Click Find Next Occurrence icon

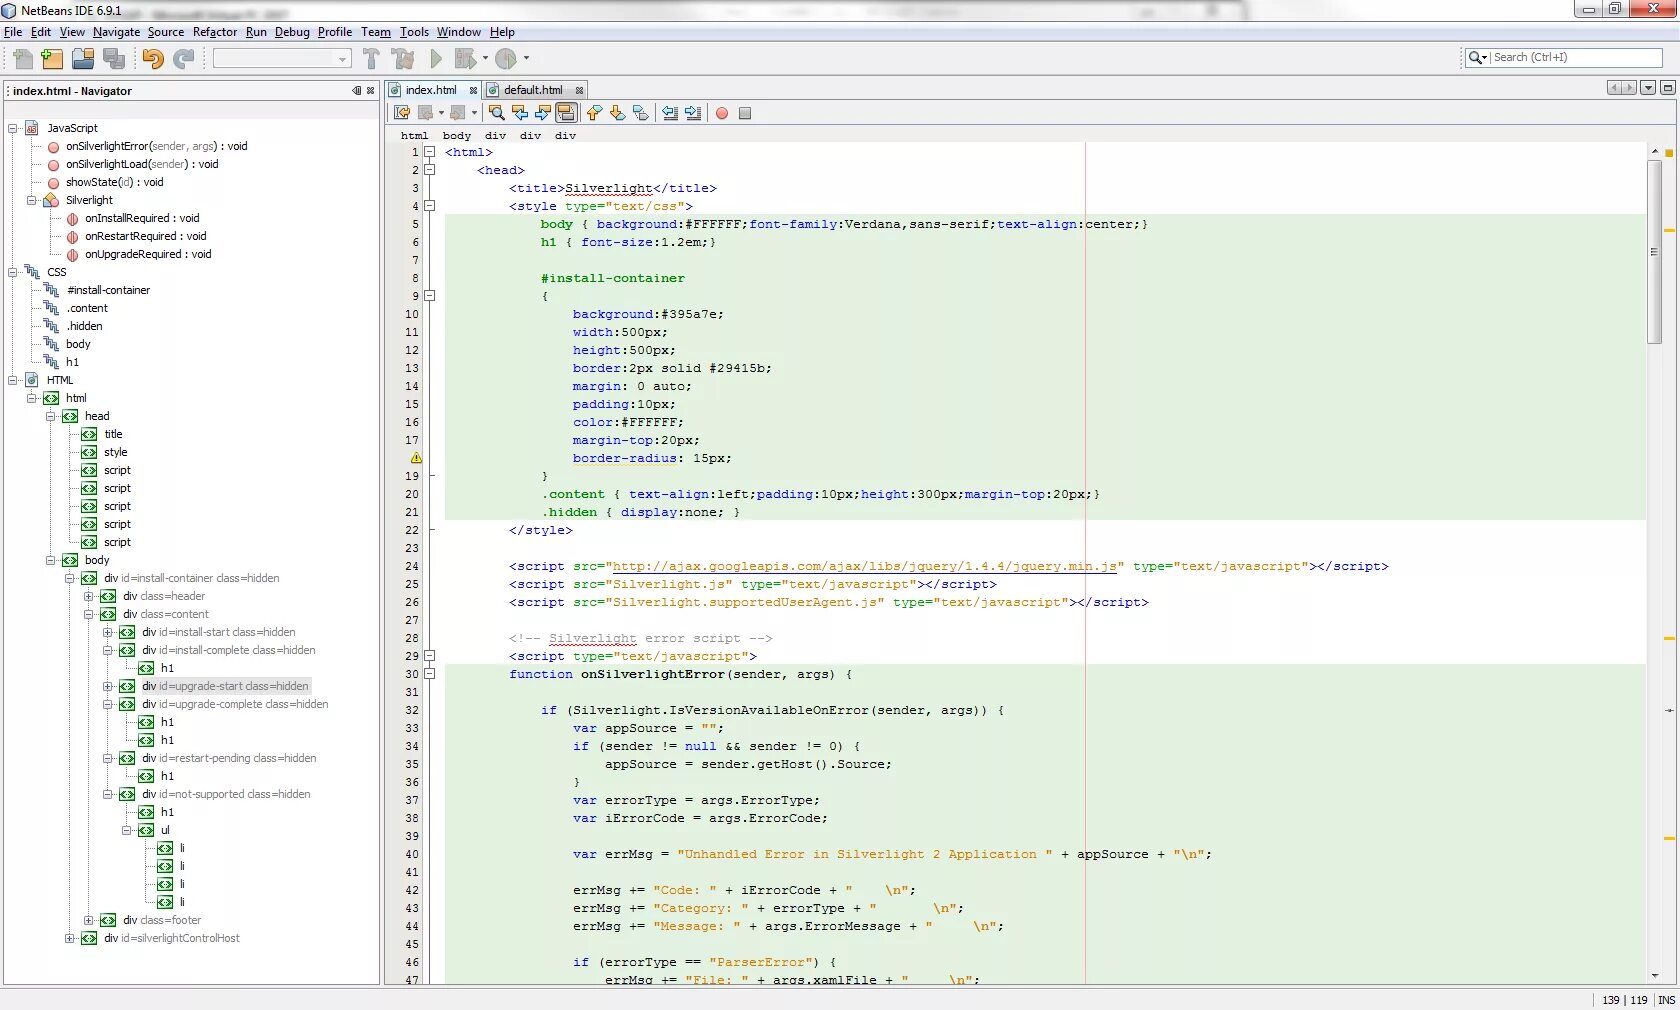click(543, 113)
